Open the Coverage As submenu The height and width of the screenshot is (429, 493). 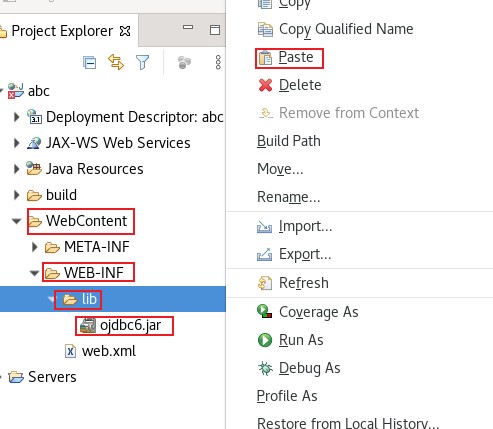pyautogui.click(x=319, y=312)
